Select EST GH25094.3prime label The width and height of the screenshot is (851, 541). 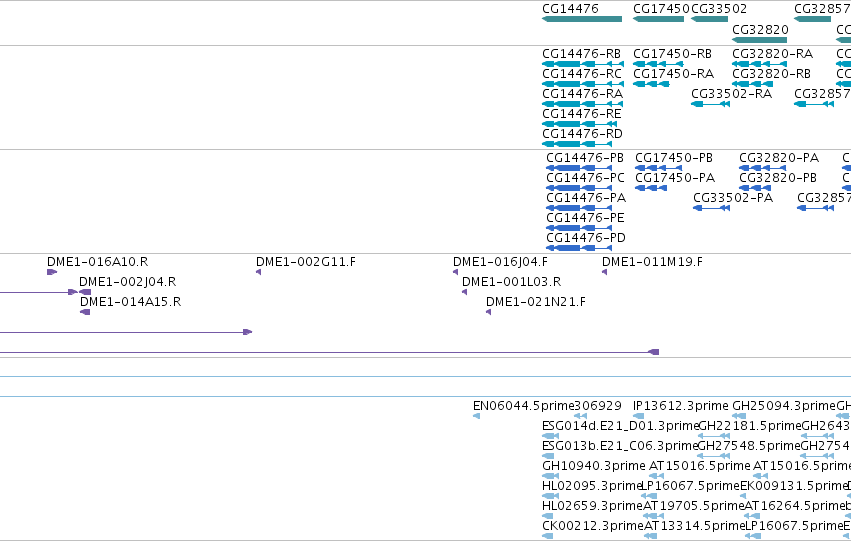[x=784, y=406]
